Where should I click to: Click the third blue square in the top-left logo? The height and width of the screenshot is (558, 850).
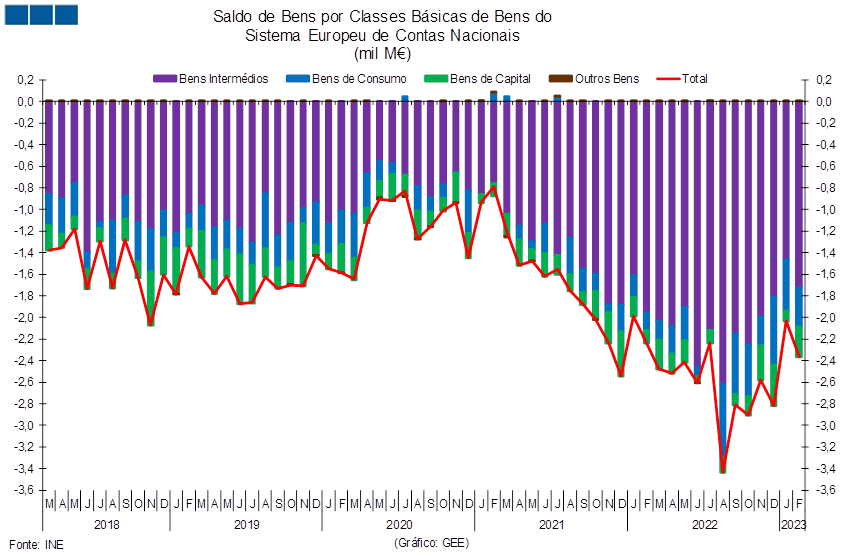pyautogui.click(x=66, y=14)
